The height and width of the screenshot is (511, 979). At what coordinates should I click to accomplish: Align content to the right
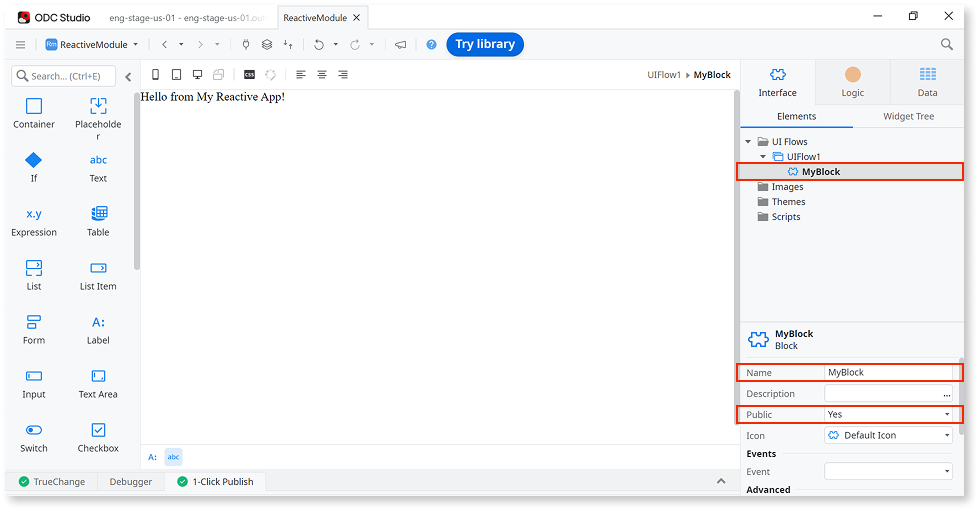point(343,74)
